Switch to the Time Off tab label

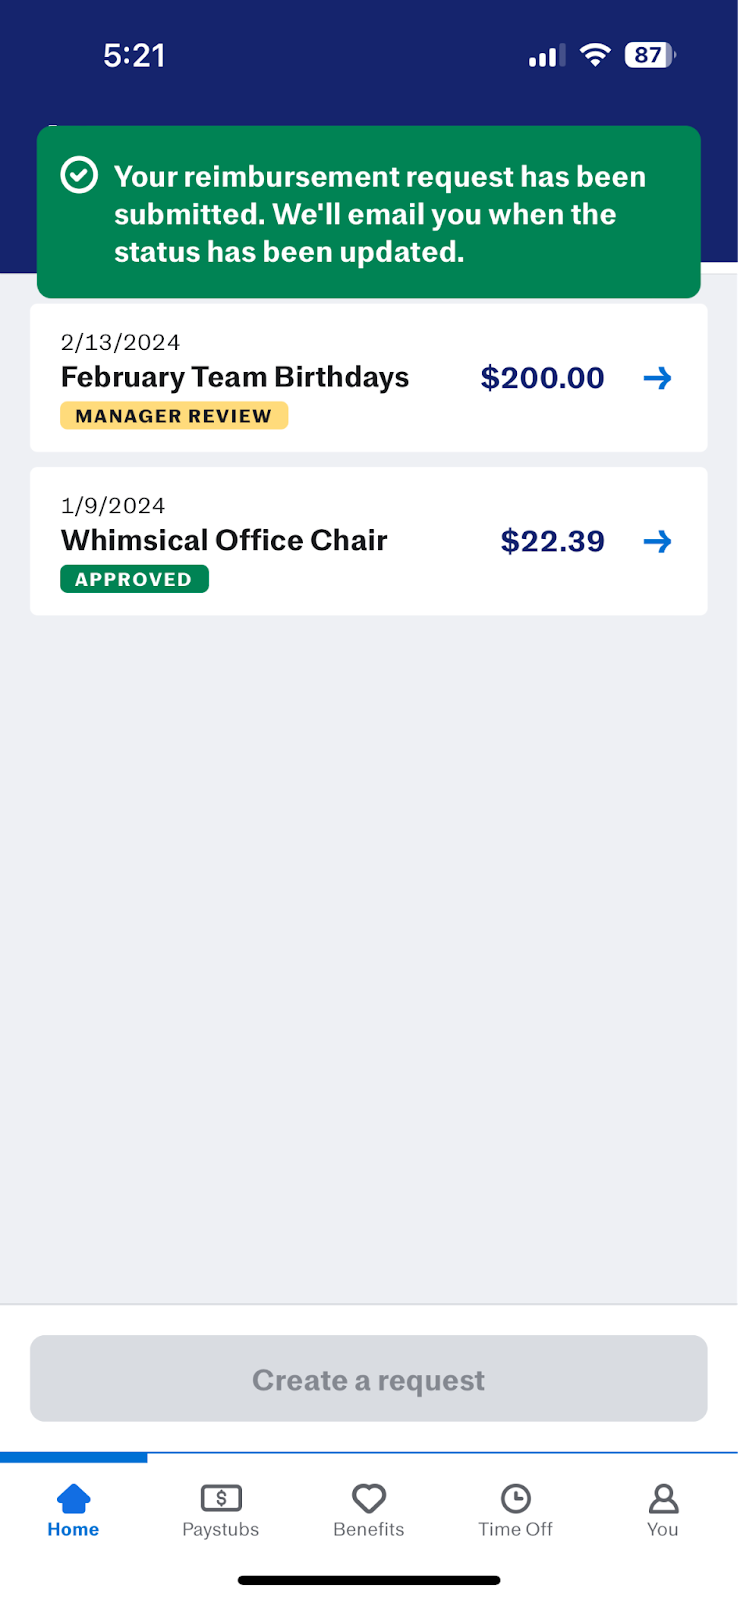pyautogui.click(x=515, y=1529)
